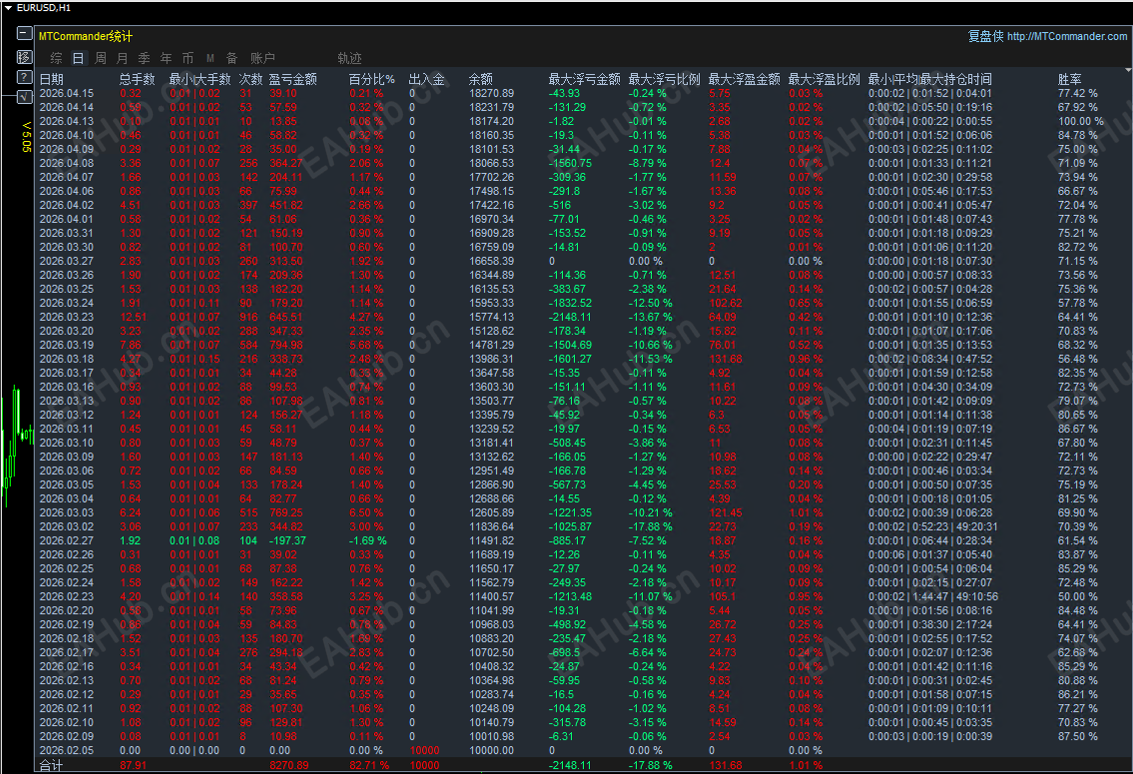Click the 645.51 profit cell
Screen dimensions: 1133x774
pyautogui.click(x=286, y=317)
